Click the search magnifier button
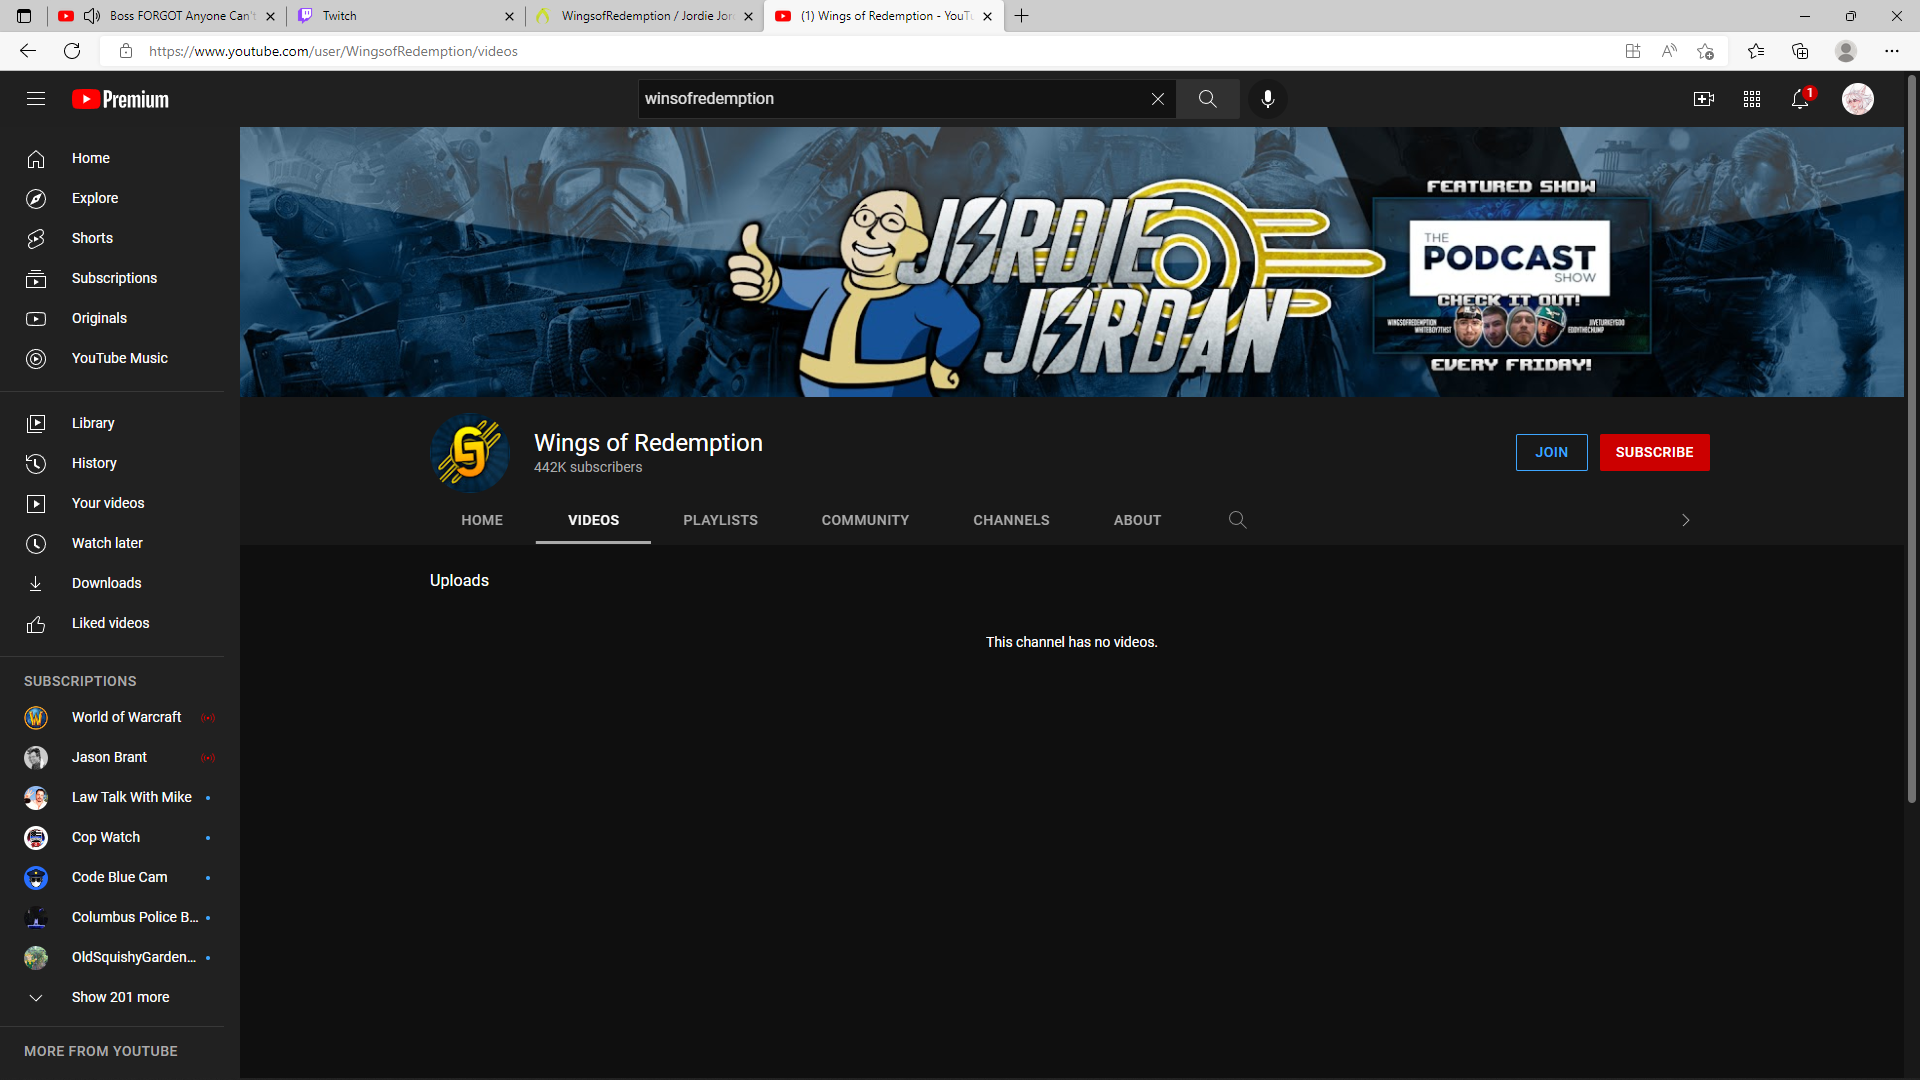1920x1080 pixels. pyautogui.click(x=1208, y=99)
